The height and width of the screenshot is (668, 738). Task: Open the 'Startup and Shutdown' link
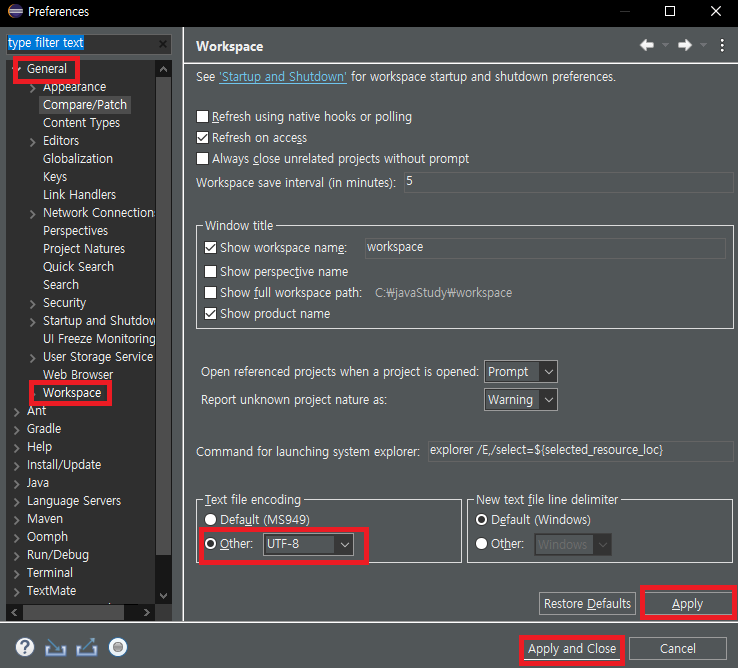[283, 77]
